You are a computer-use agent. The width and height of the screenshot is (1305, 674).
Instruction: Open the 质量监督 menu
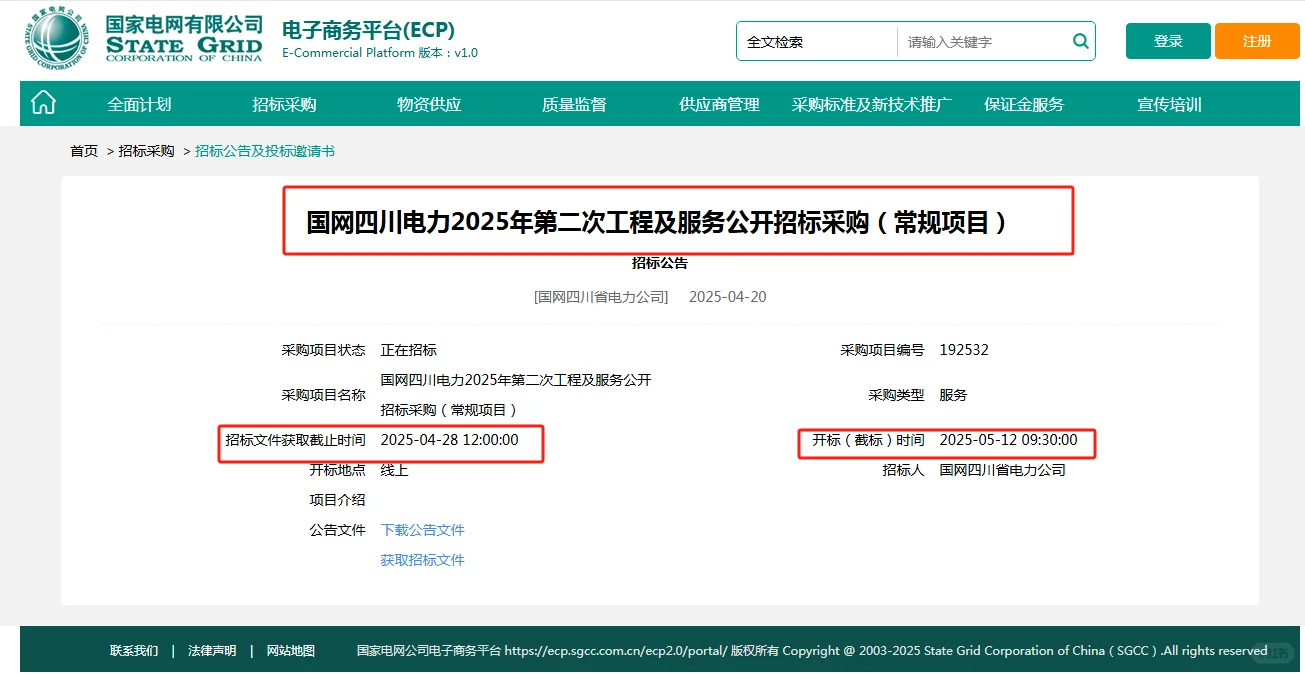point(572,103)
